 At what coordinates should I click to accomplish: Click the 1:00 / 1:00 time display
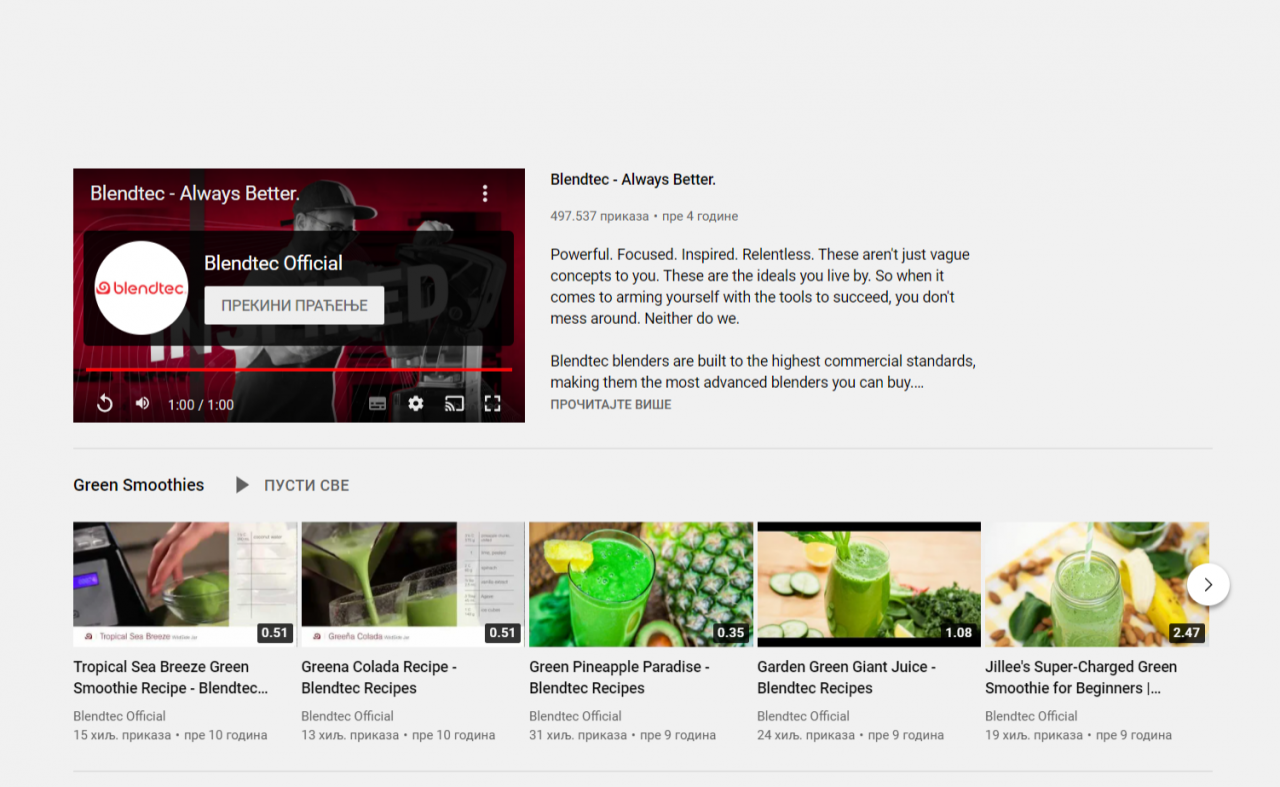point(201,405)
